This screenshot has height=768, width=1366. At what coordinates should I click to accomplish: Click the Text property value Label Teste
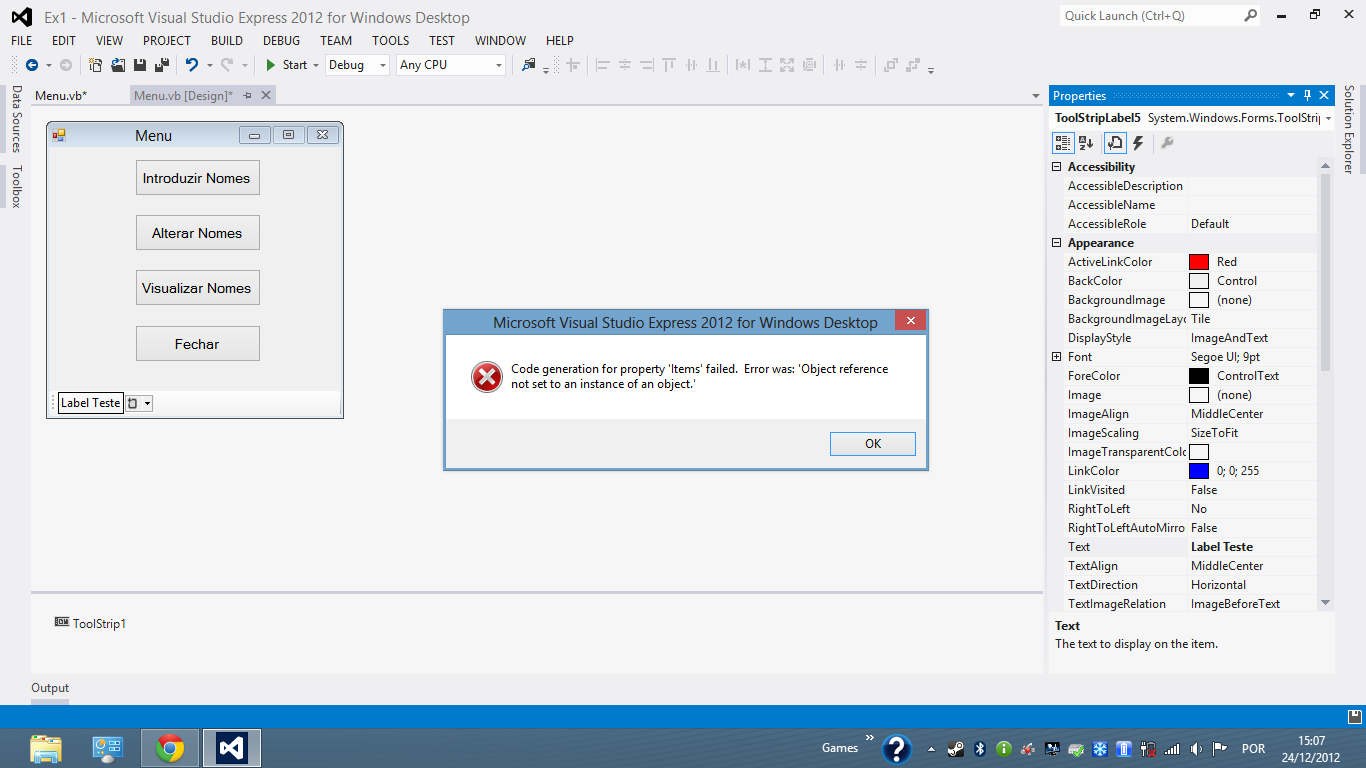point(1222,547)
